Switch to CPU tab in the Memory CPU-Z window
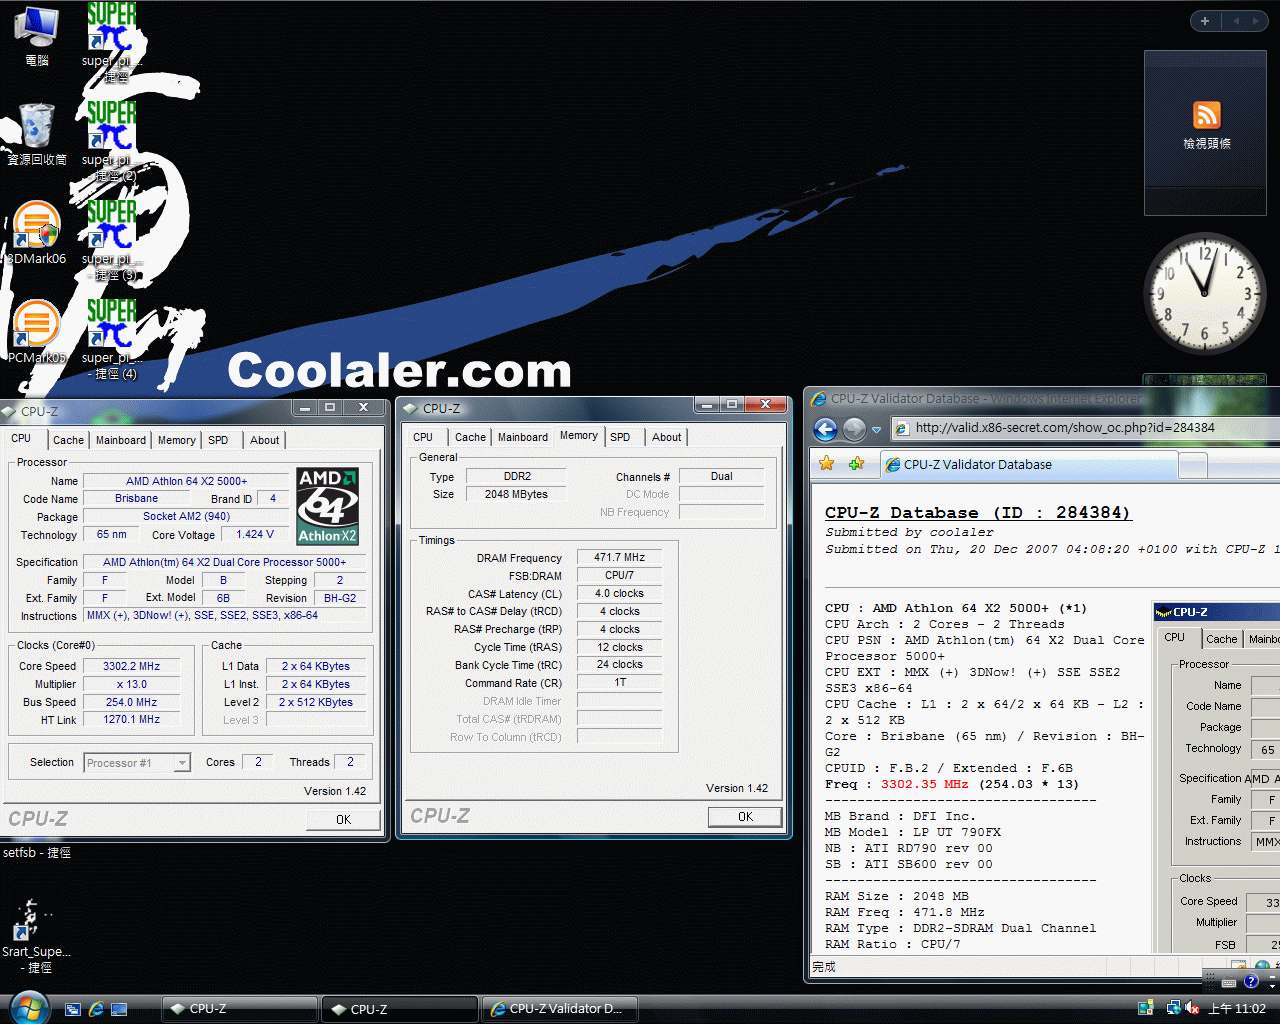1280x1024 pixels. tap(423, 437)
